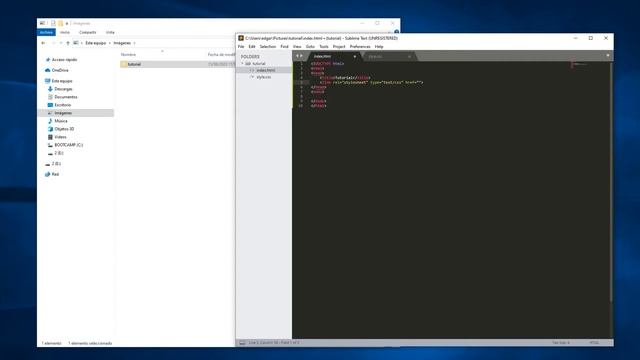Click the Back arrow in File Explorer

click(43, 43)
